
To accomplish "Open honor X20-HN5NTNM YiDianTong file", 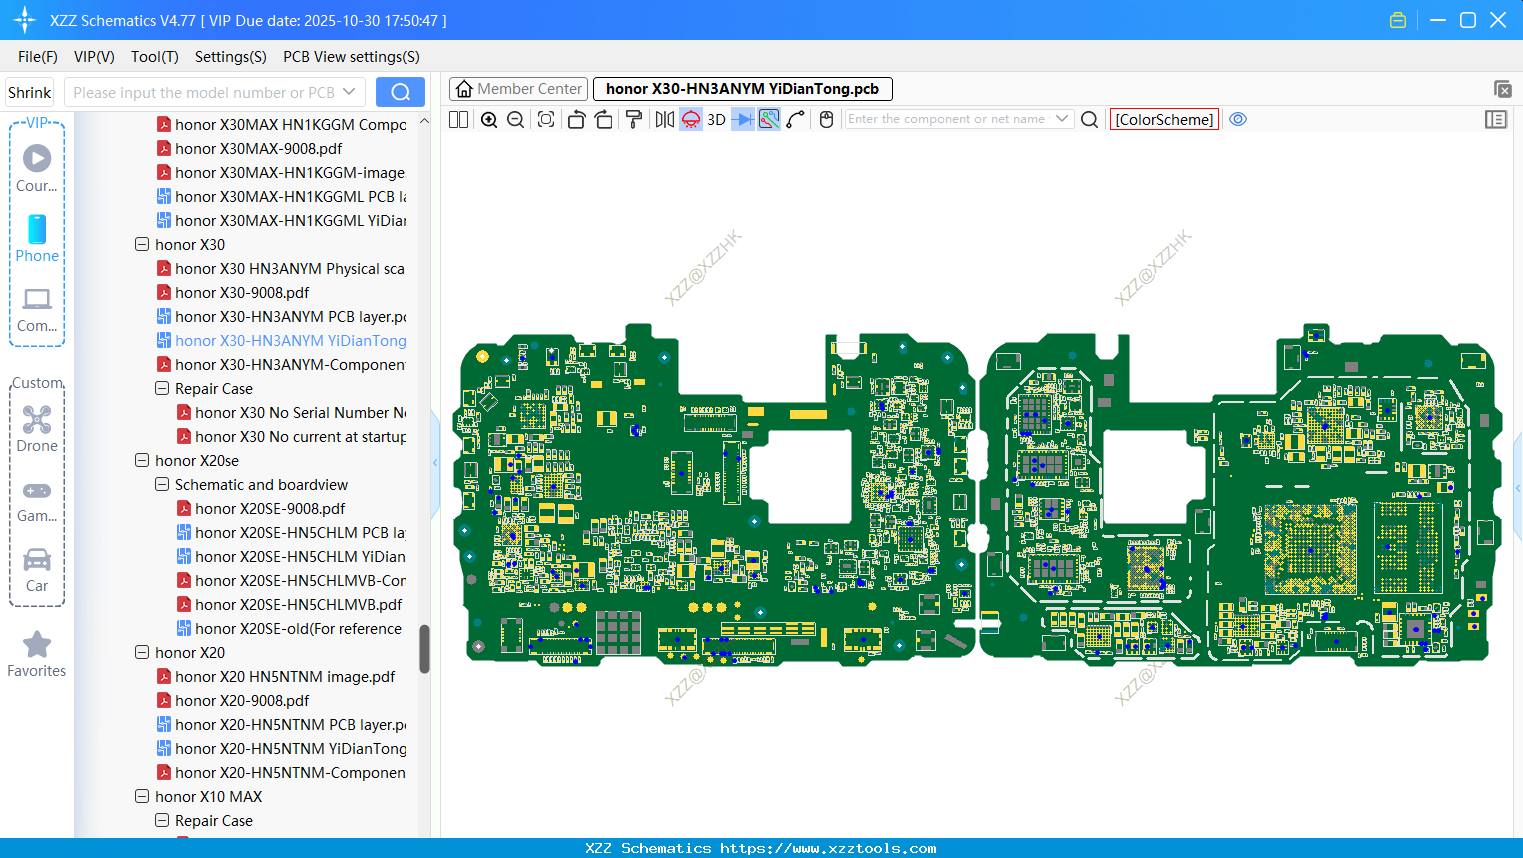I will 282,748.
